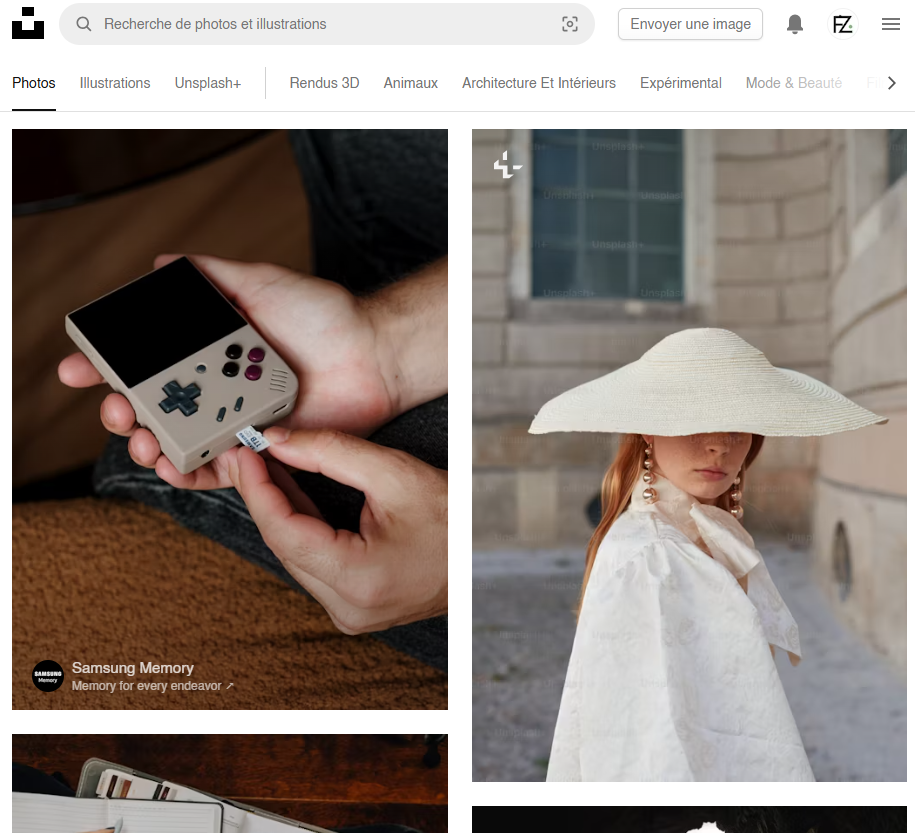Select the Photos tab
Screen dimensions: 915x833
click(x=34, y=83)
